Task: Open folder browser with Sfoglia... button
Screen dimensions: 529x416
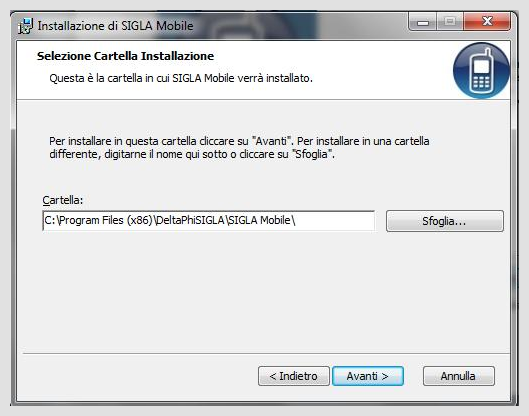Action: pos(445,221)
